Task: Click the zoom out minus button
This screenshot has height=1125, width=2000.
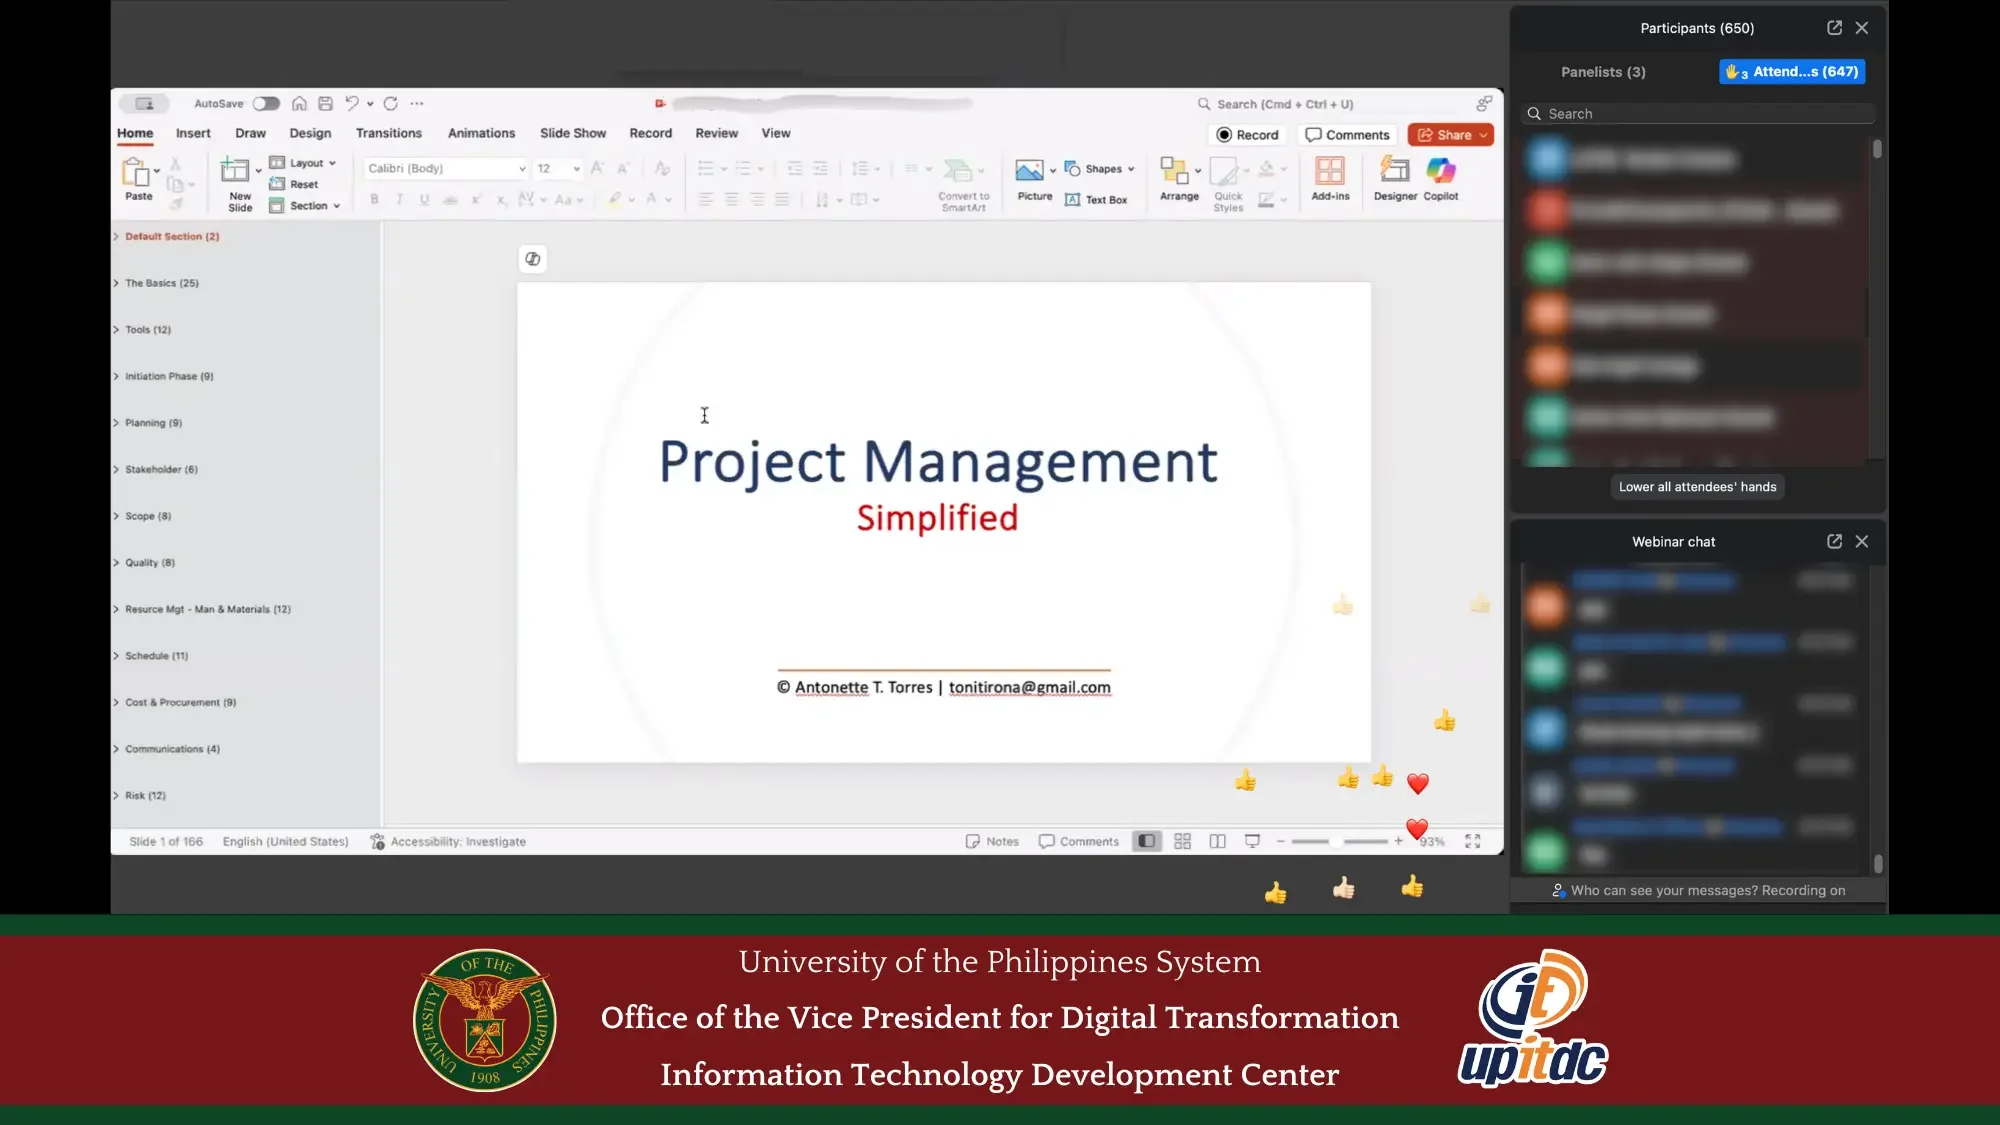Action: click(x=1280, y=842)
